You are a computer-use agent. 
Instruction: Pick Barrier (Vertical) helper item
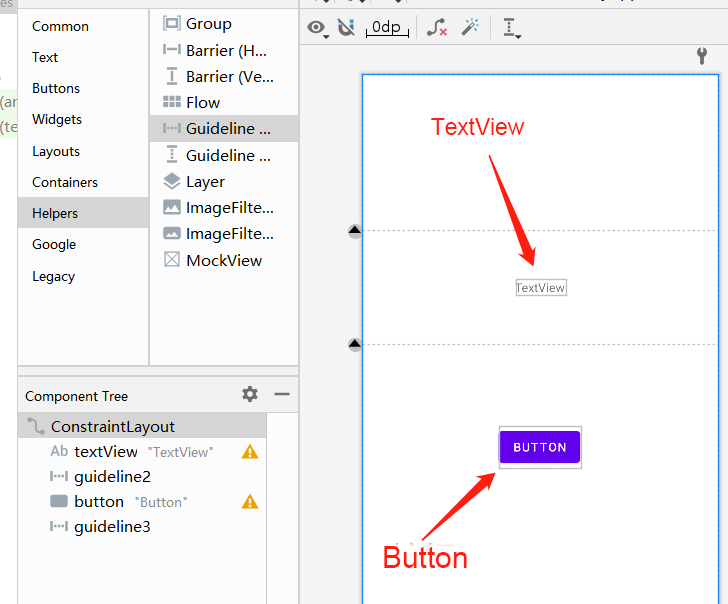click(x=224, y=76)
